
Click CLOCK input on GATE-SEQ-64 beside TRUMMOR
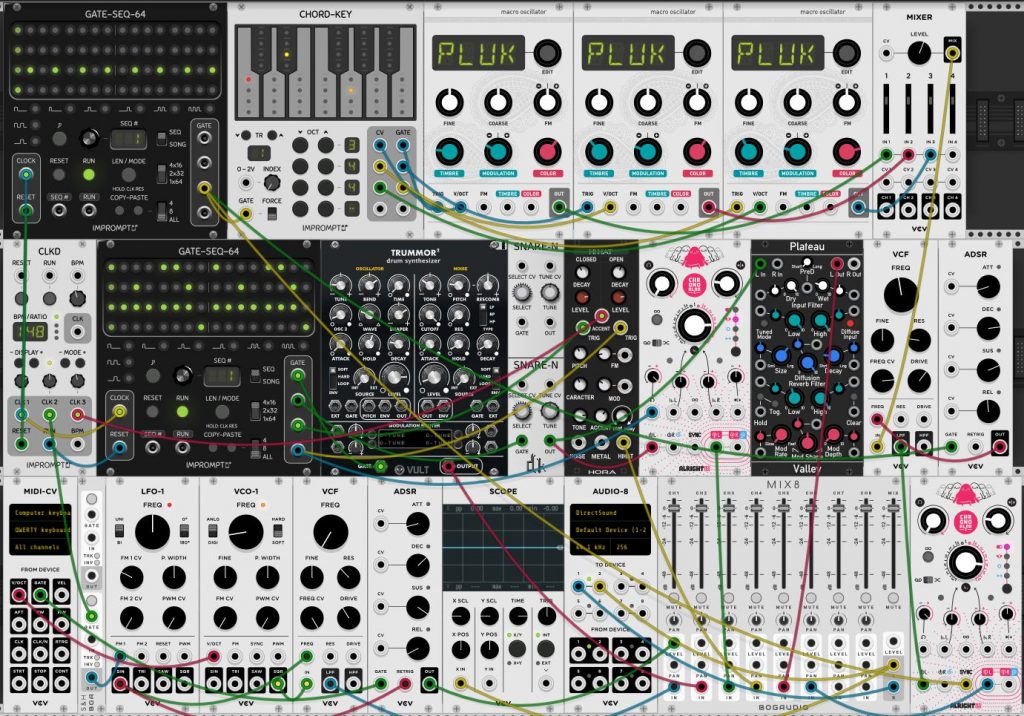120,411
